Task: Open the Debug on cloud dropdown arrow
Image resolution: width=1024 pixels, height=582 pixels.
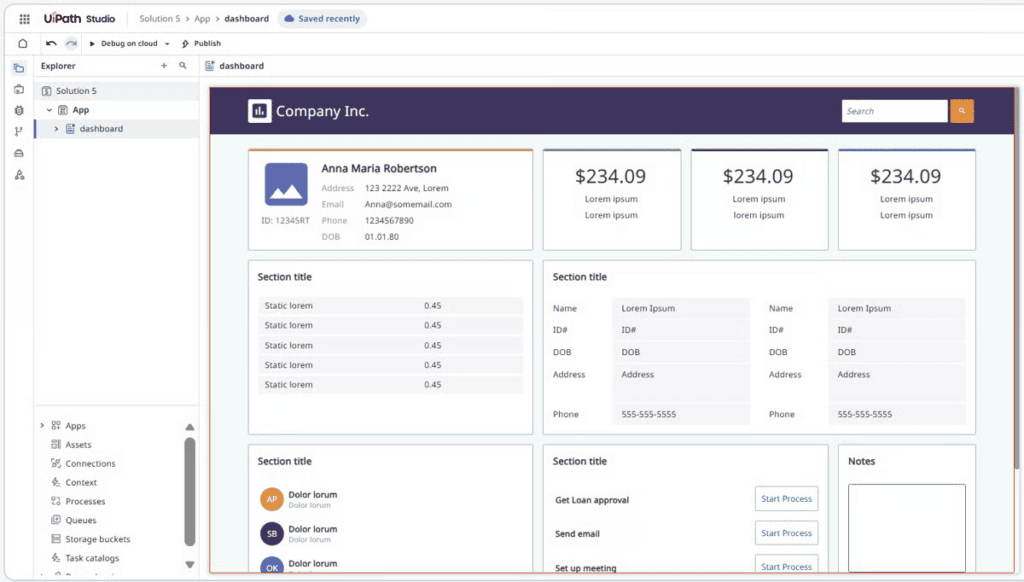Action: [167, 44]
